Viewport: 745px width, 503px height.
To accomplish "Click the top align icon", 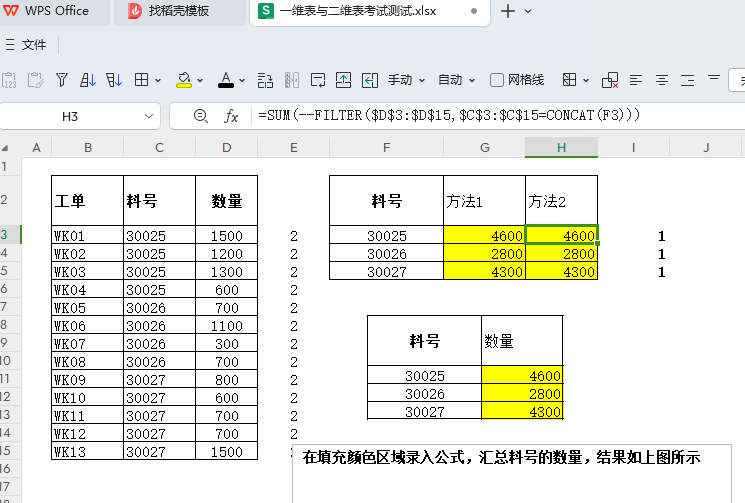I will pyautogui.click(x=714, y=78).
